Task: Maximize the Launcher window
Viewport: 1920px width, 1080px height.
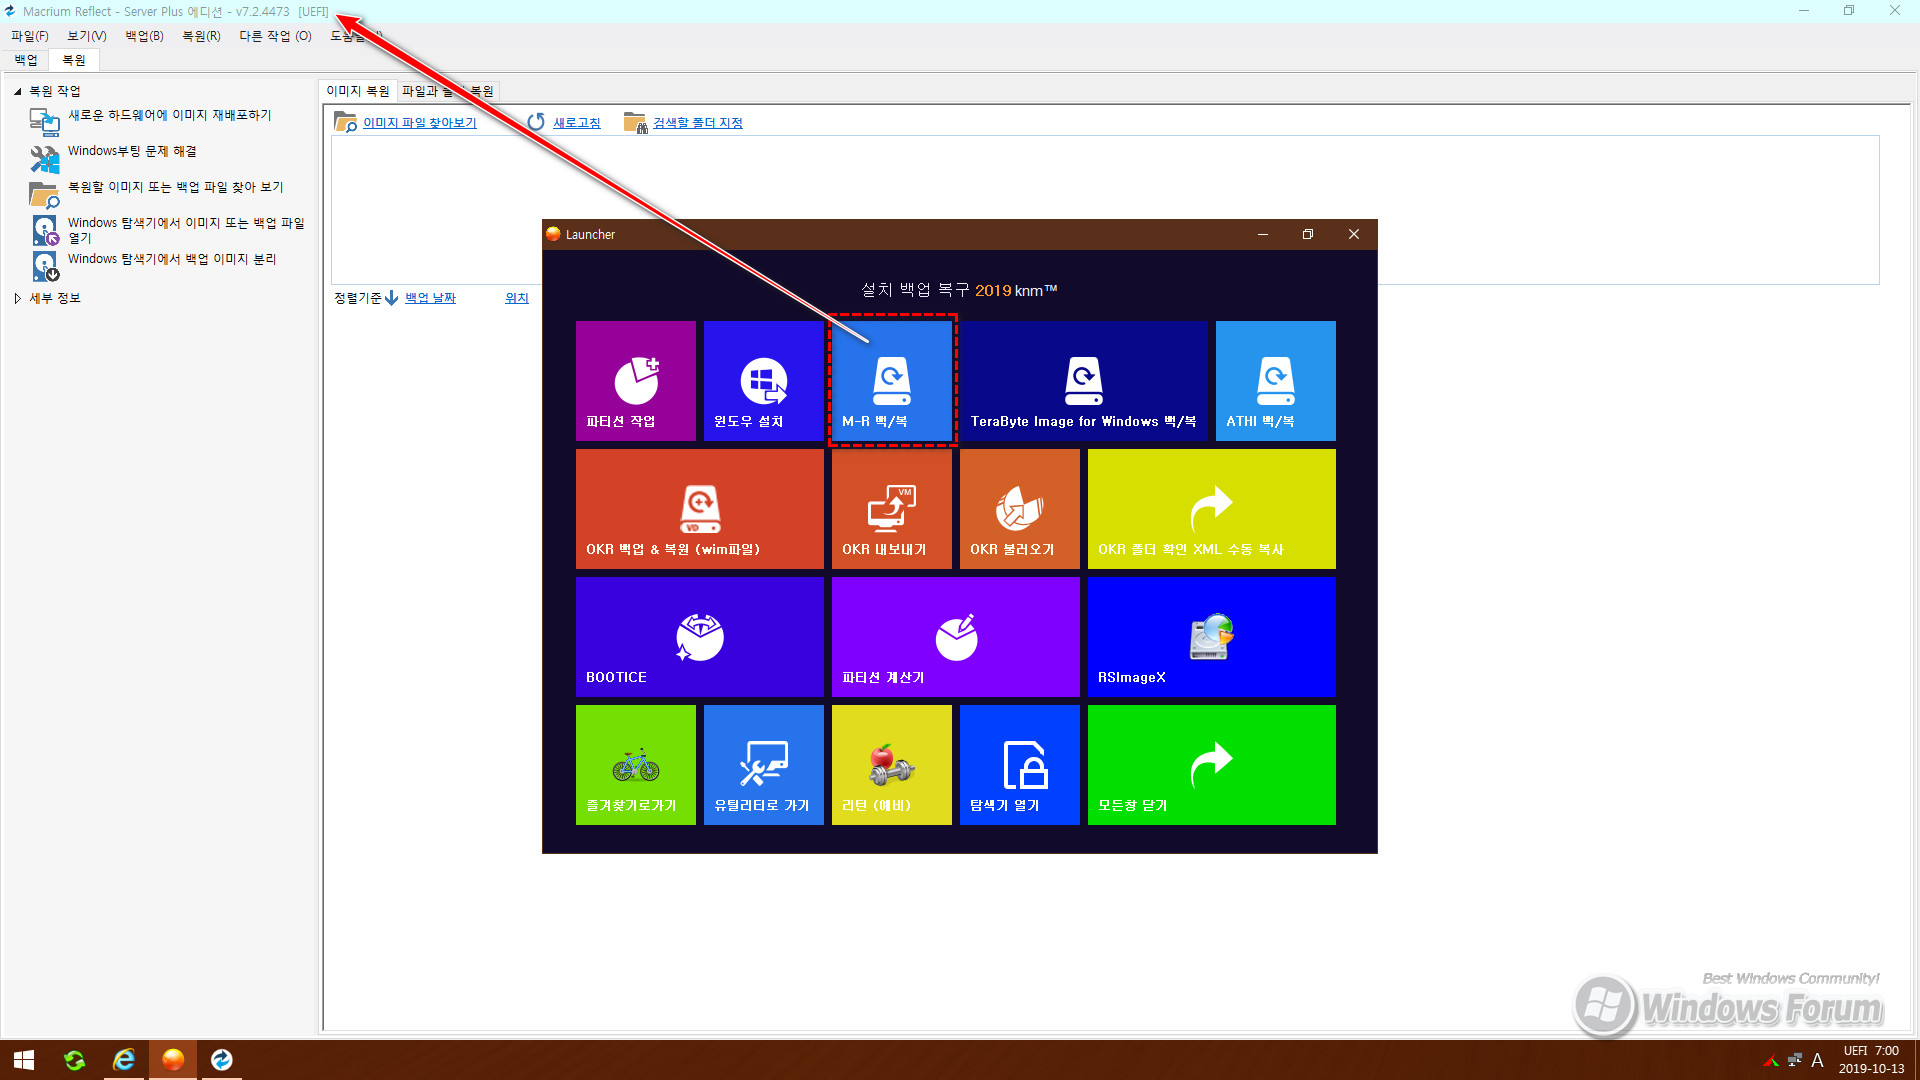Action: tap(1308, 234)
